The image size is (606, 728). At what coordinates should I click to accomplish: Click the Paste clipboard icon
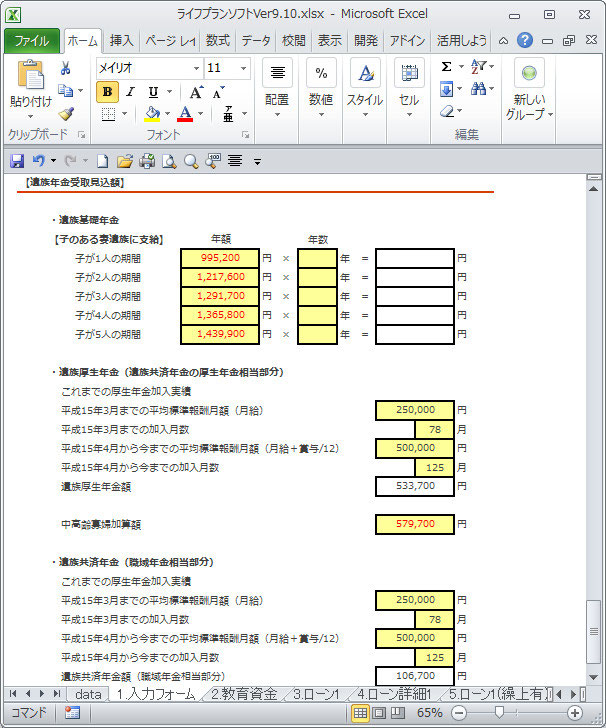[x=31, y=75]
